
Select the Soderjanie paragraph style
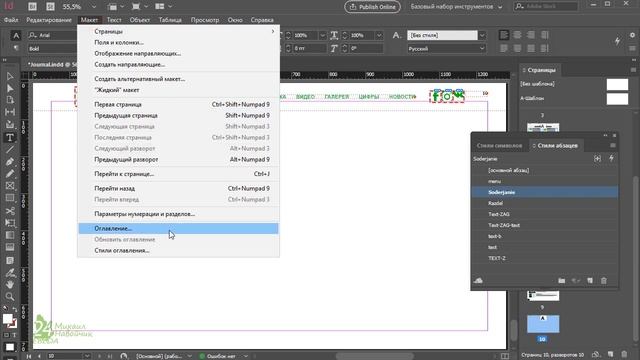[544, 192]
